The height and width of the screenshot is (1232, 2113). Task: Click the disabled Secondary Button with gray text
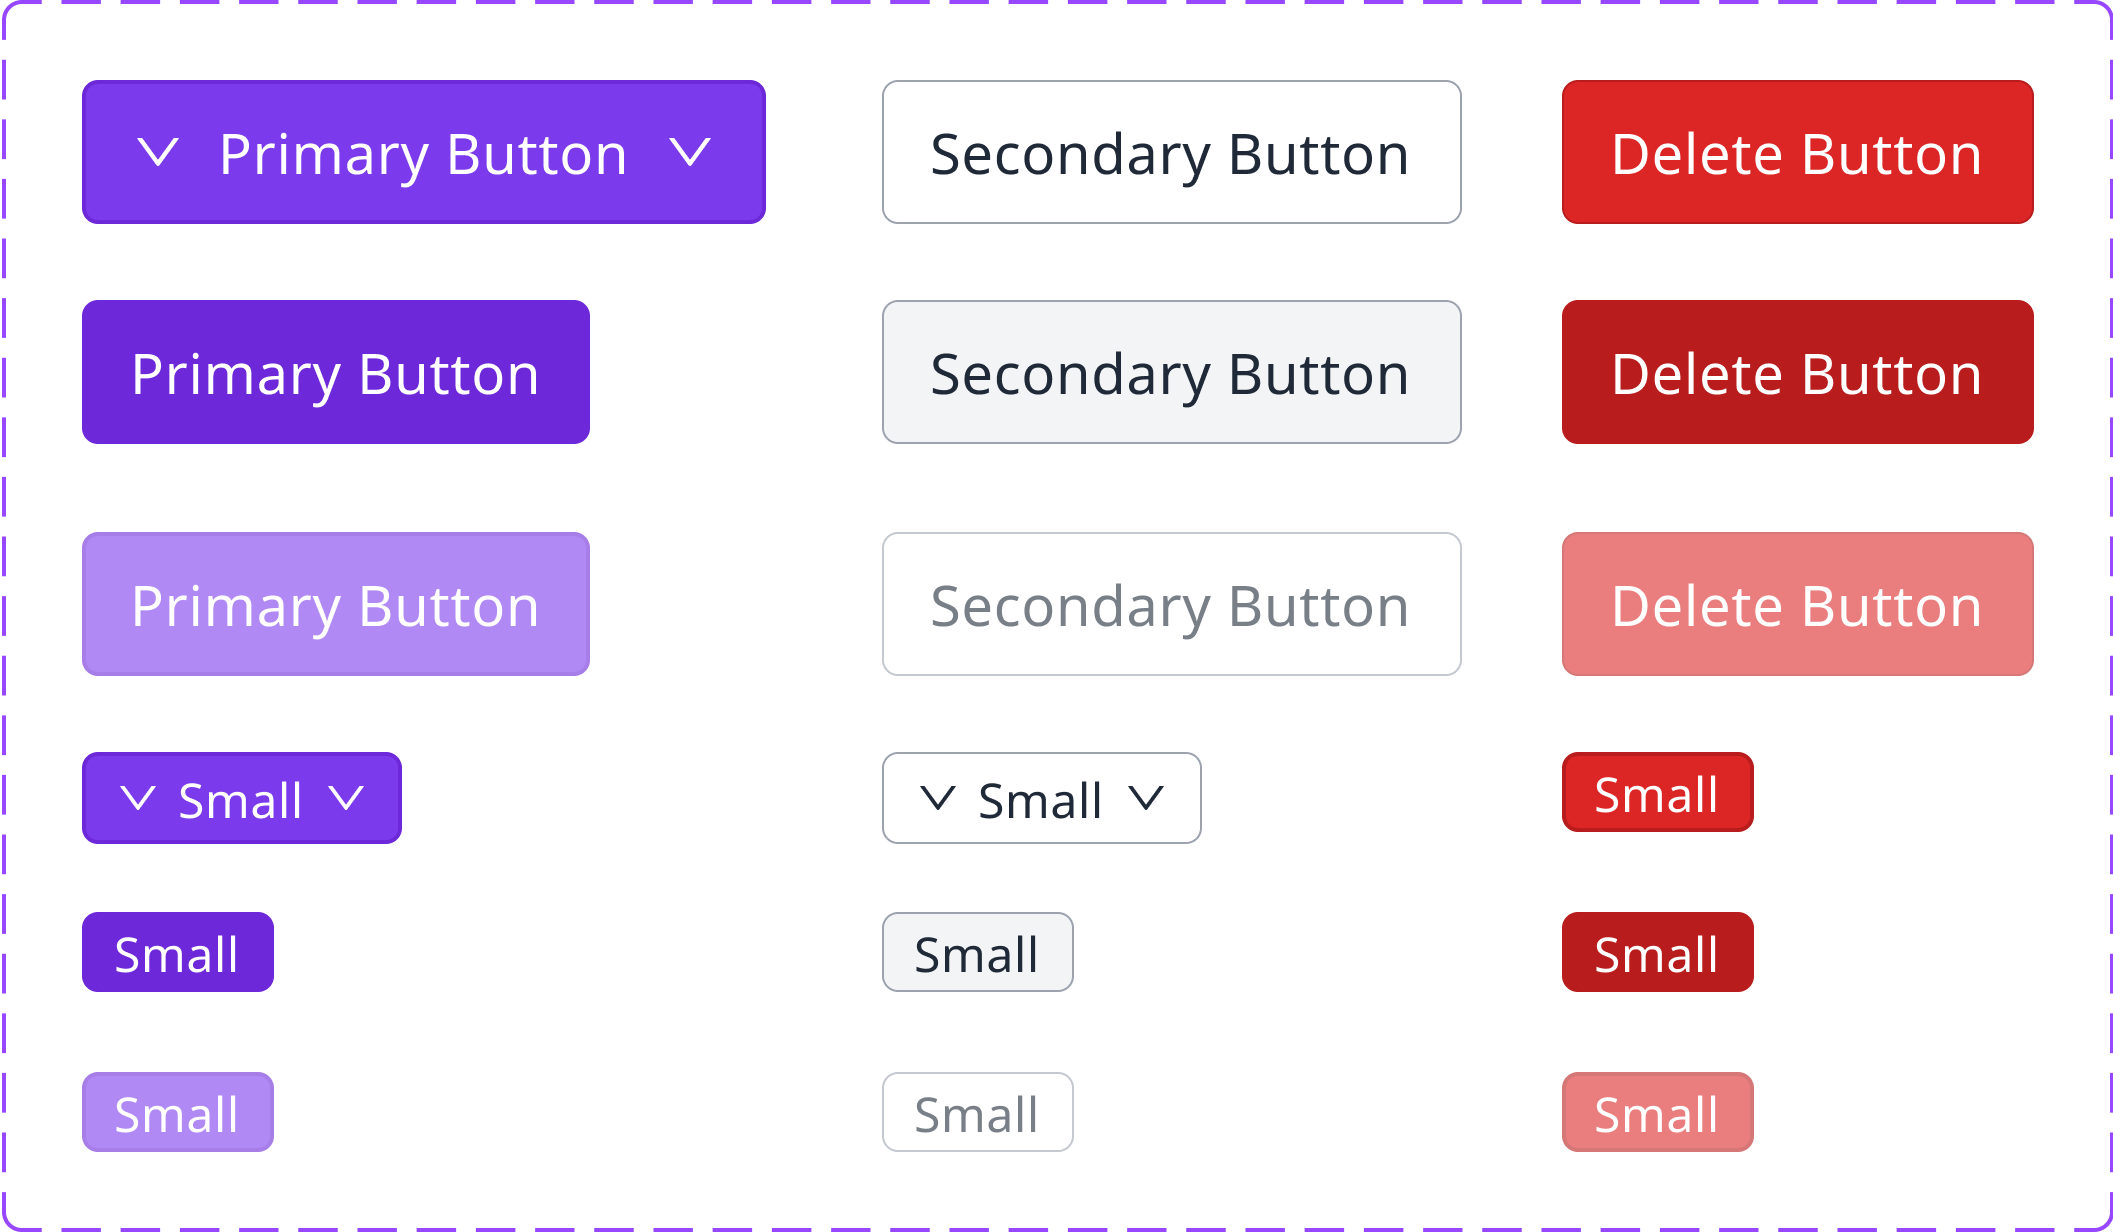tap(1171, 604)
